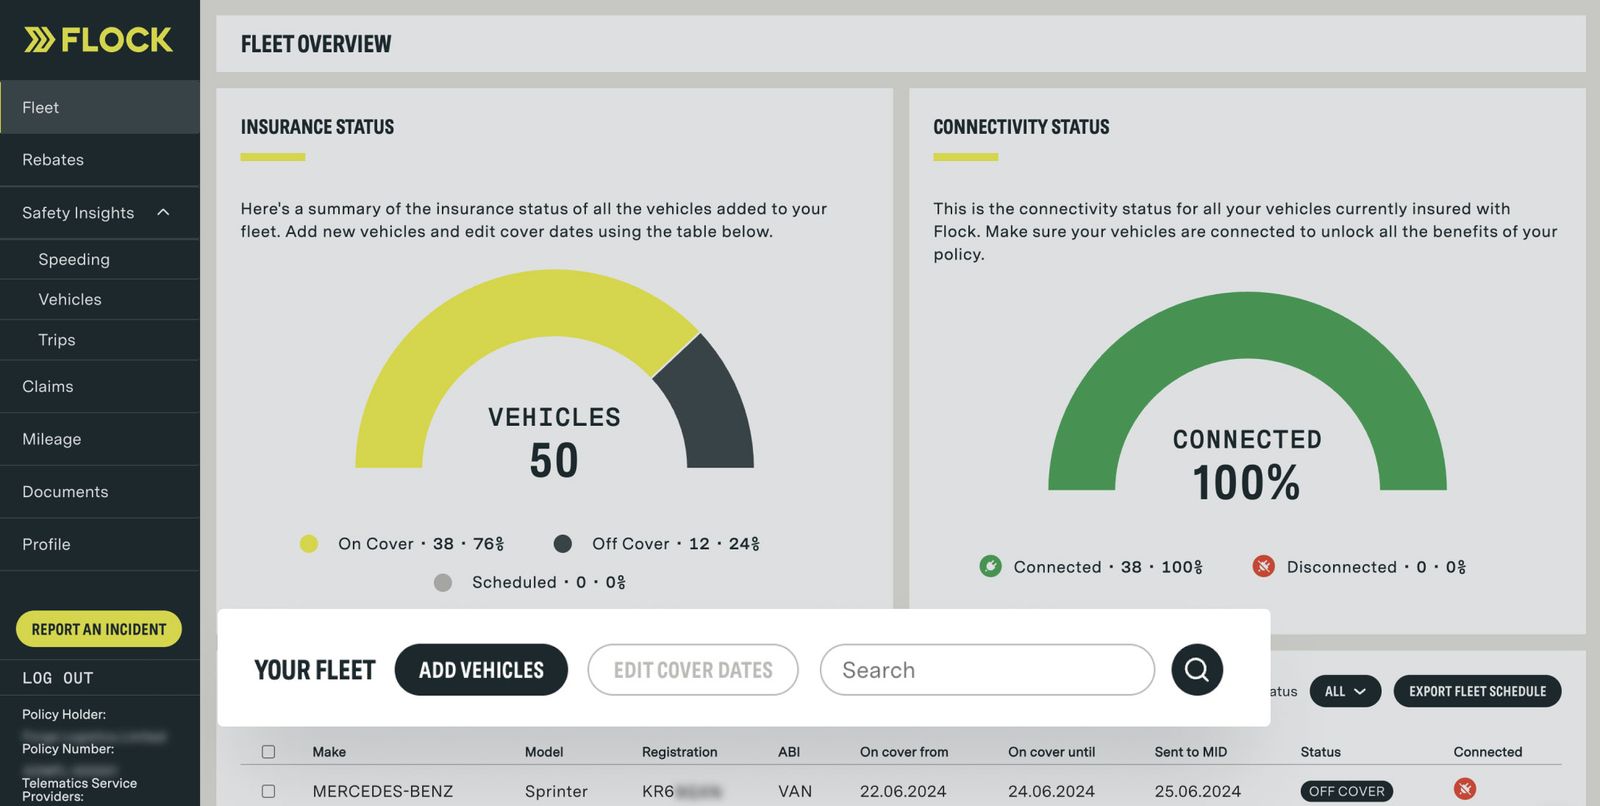Click the Scheduled 0 0% legend text
The image size is (1600, 806).
[549, 582]
